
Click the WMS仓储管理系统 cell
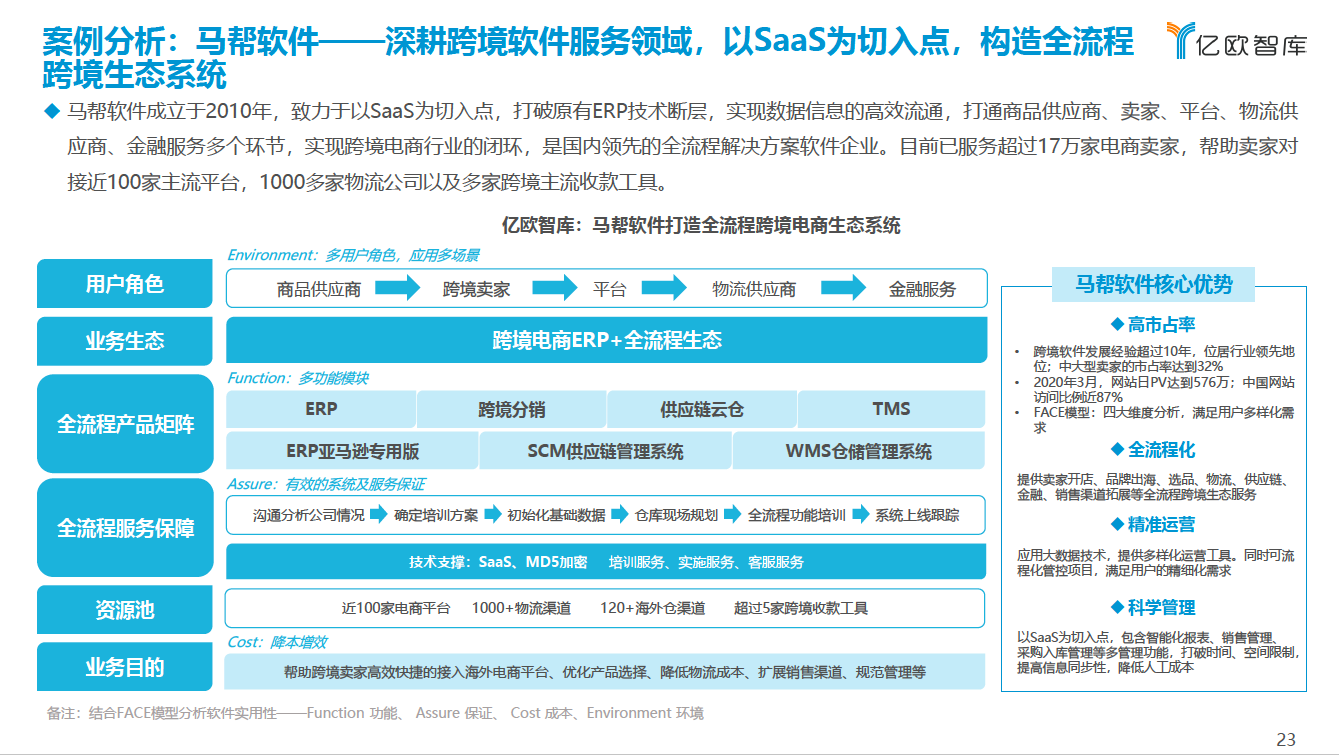(860, 451)
